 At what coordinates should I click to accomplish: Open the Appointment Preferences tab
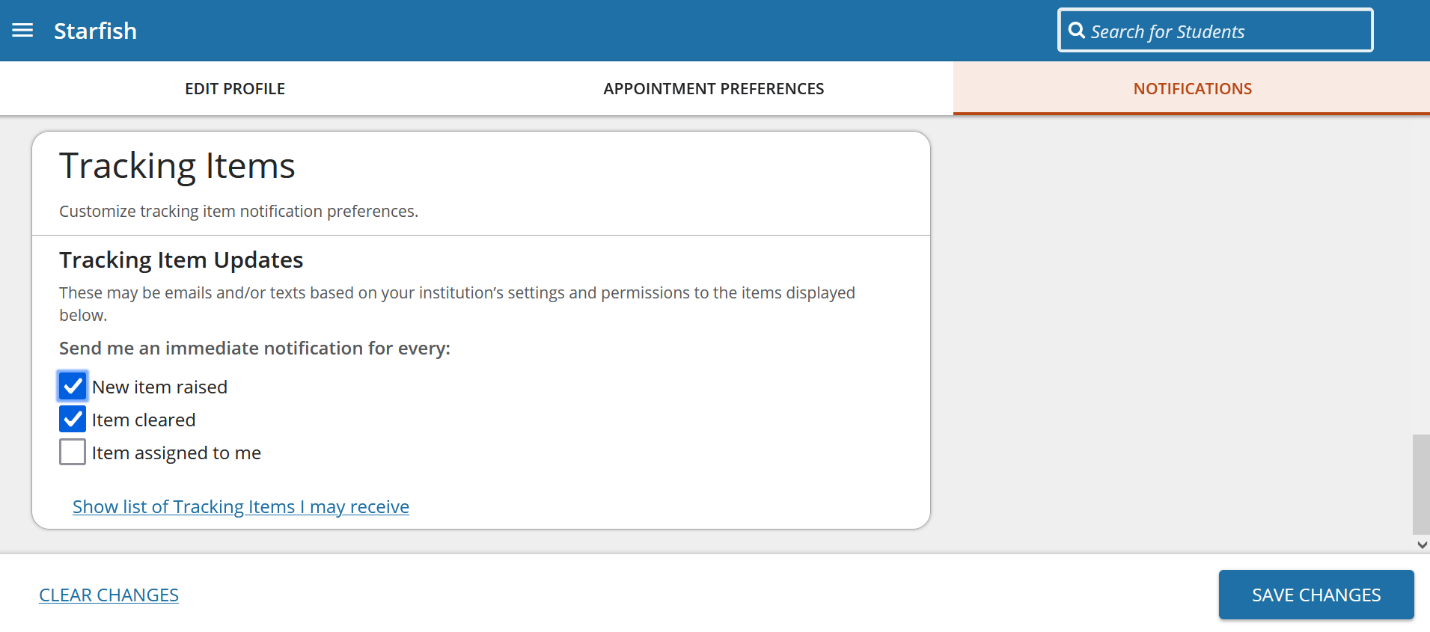point(714,89)
